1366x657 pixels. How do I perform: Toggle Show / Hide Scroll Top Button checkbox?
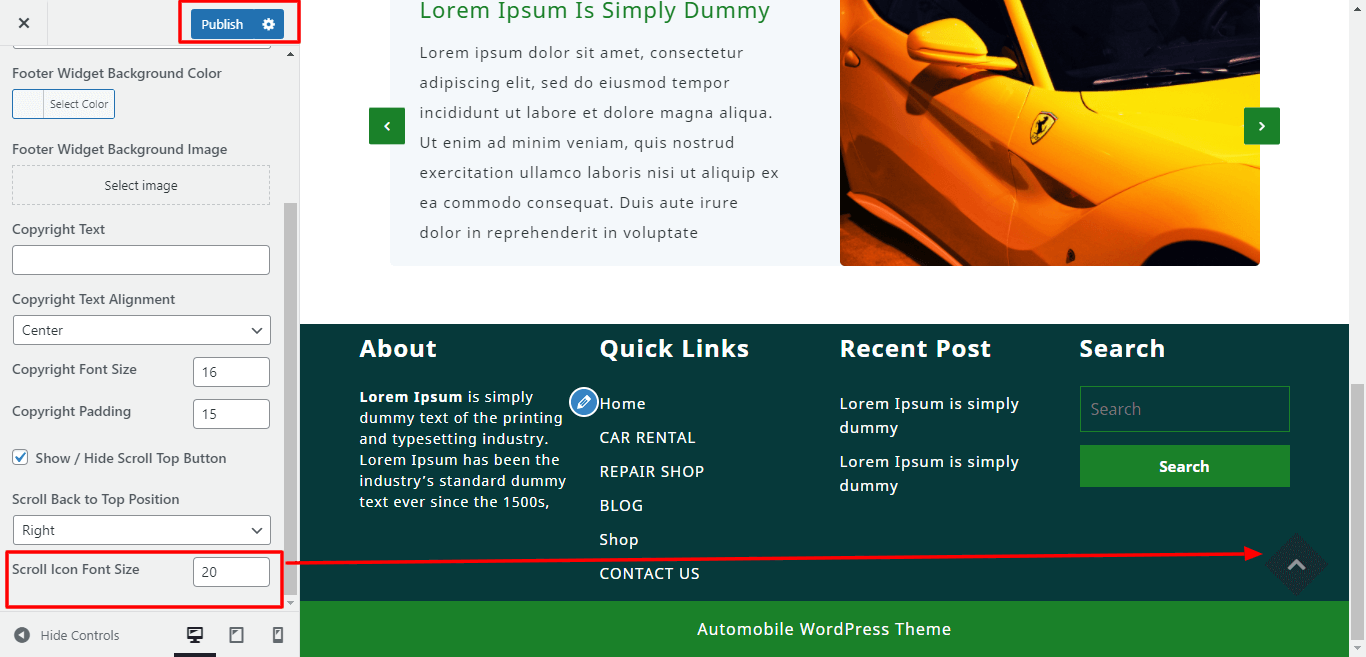click(20, 457)
